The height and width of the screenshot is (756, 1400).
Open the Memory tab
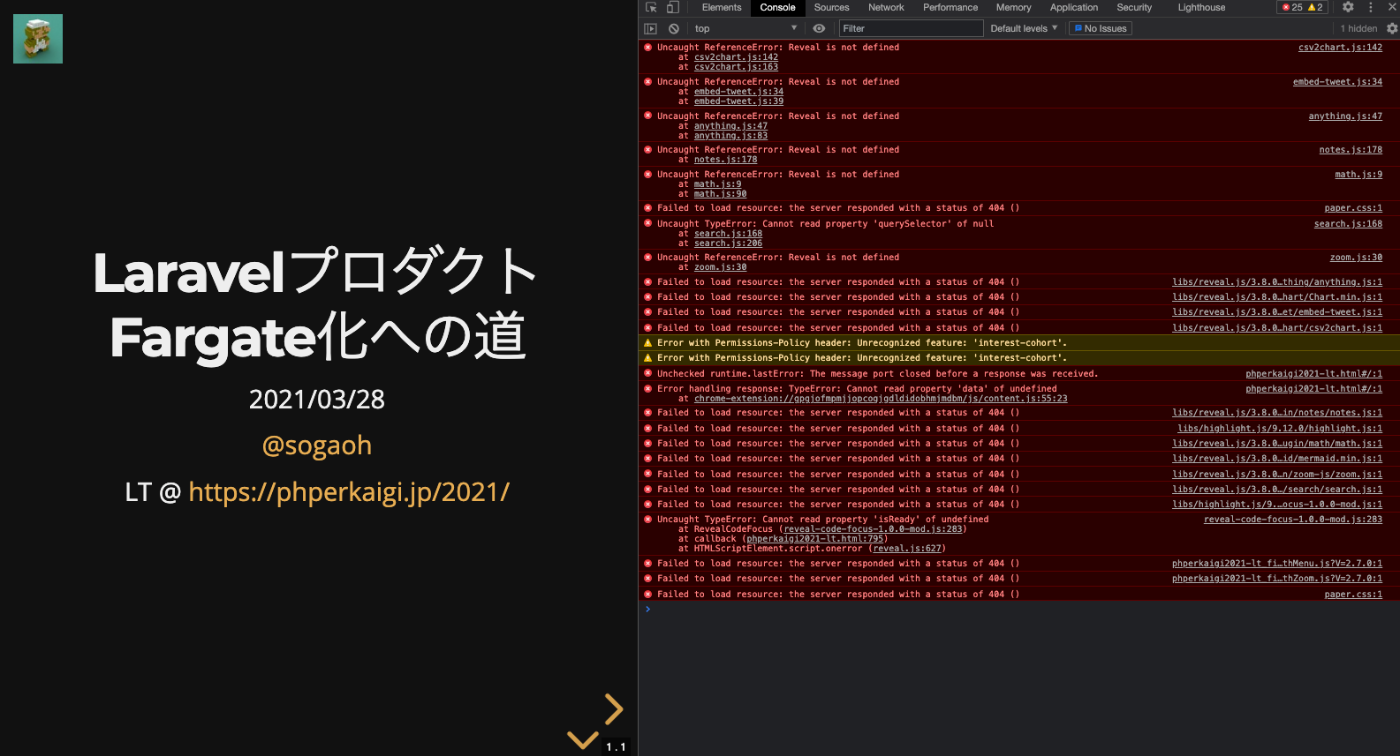pyautogui.click(x=1013, y=8)
